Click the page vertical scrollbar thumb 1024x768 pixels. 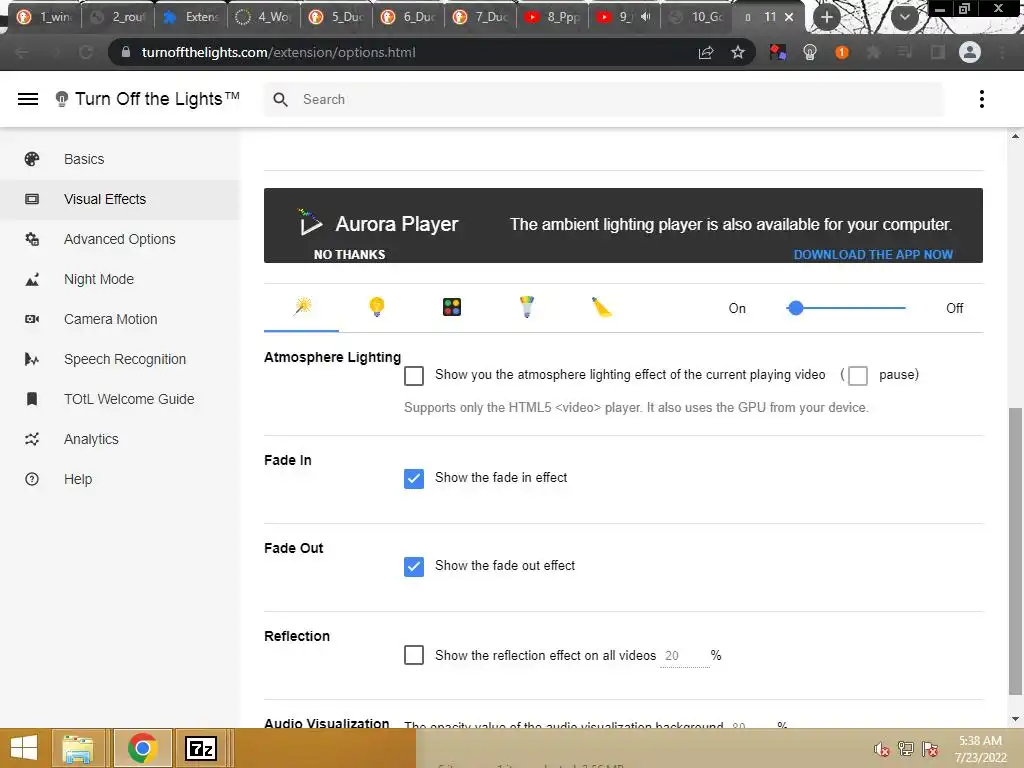(1015, 552)
